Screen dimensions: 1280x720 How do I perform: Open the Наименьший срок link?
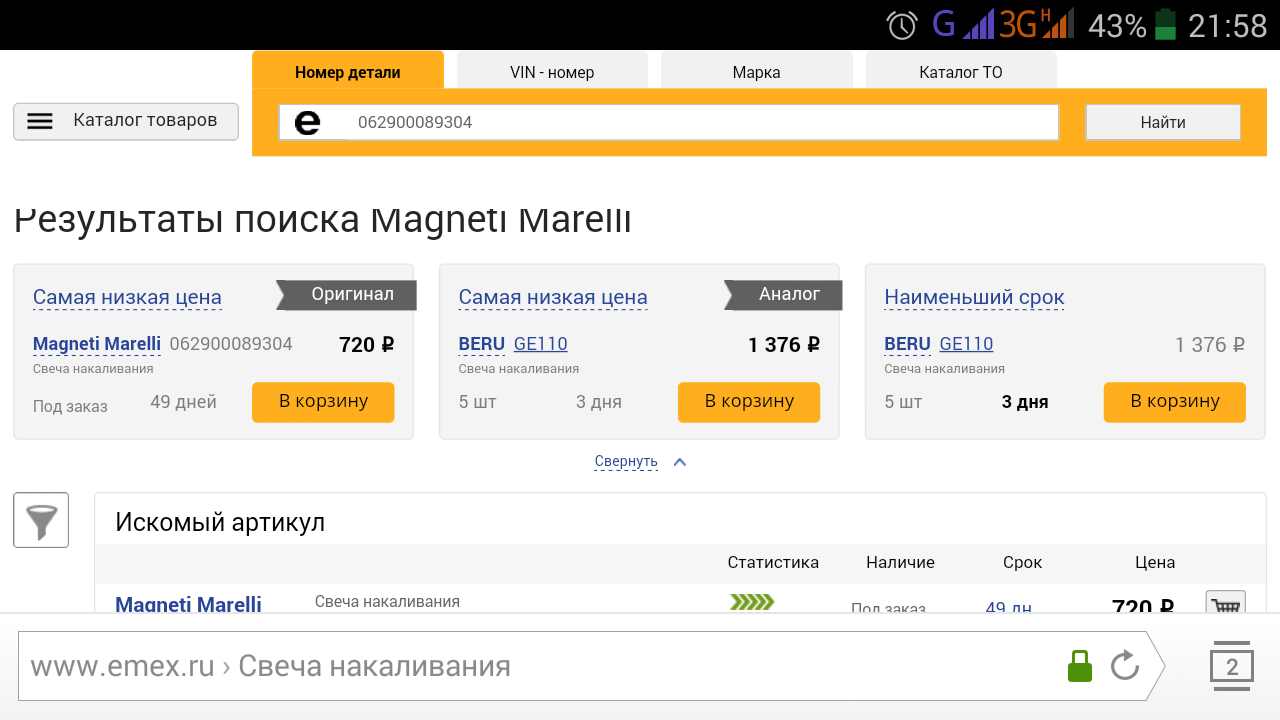click(974, 297)
